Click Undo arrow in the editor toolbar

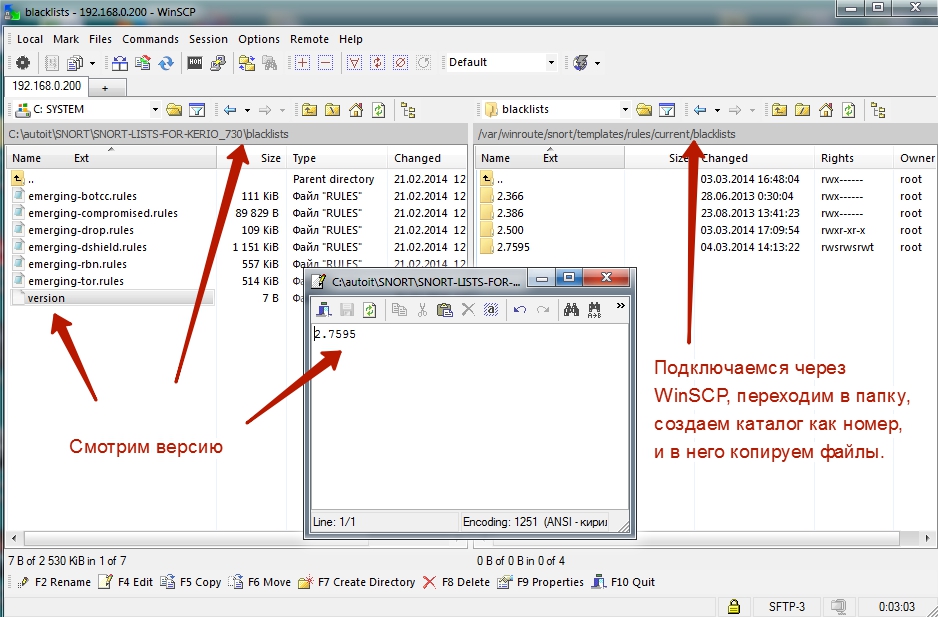pos(519,310)
